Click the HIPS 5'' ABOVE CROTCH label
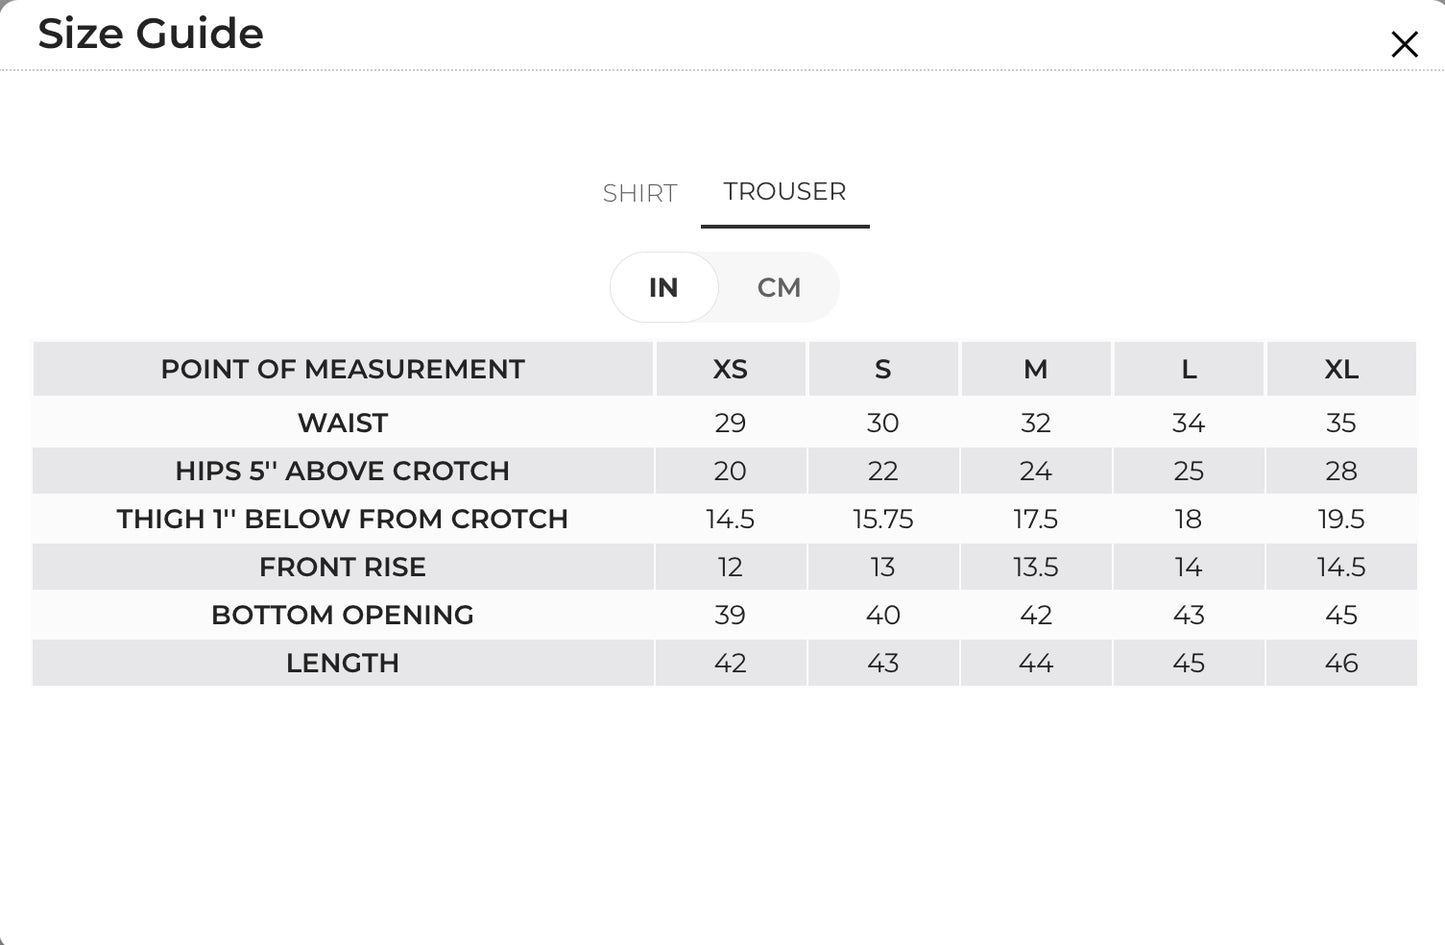Screen dimensions: 1445x945 343,471
